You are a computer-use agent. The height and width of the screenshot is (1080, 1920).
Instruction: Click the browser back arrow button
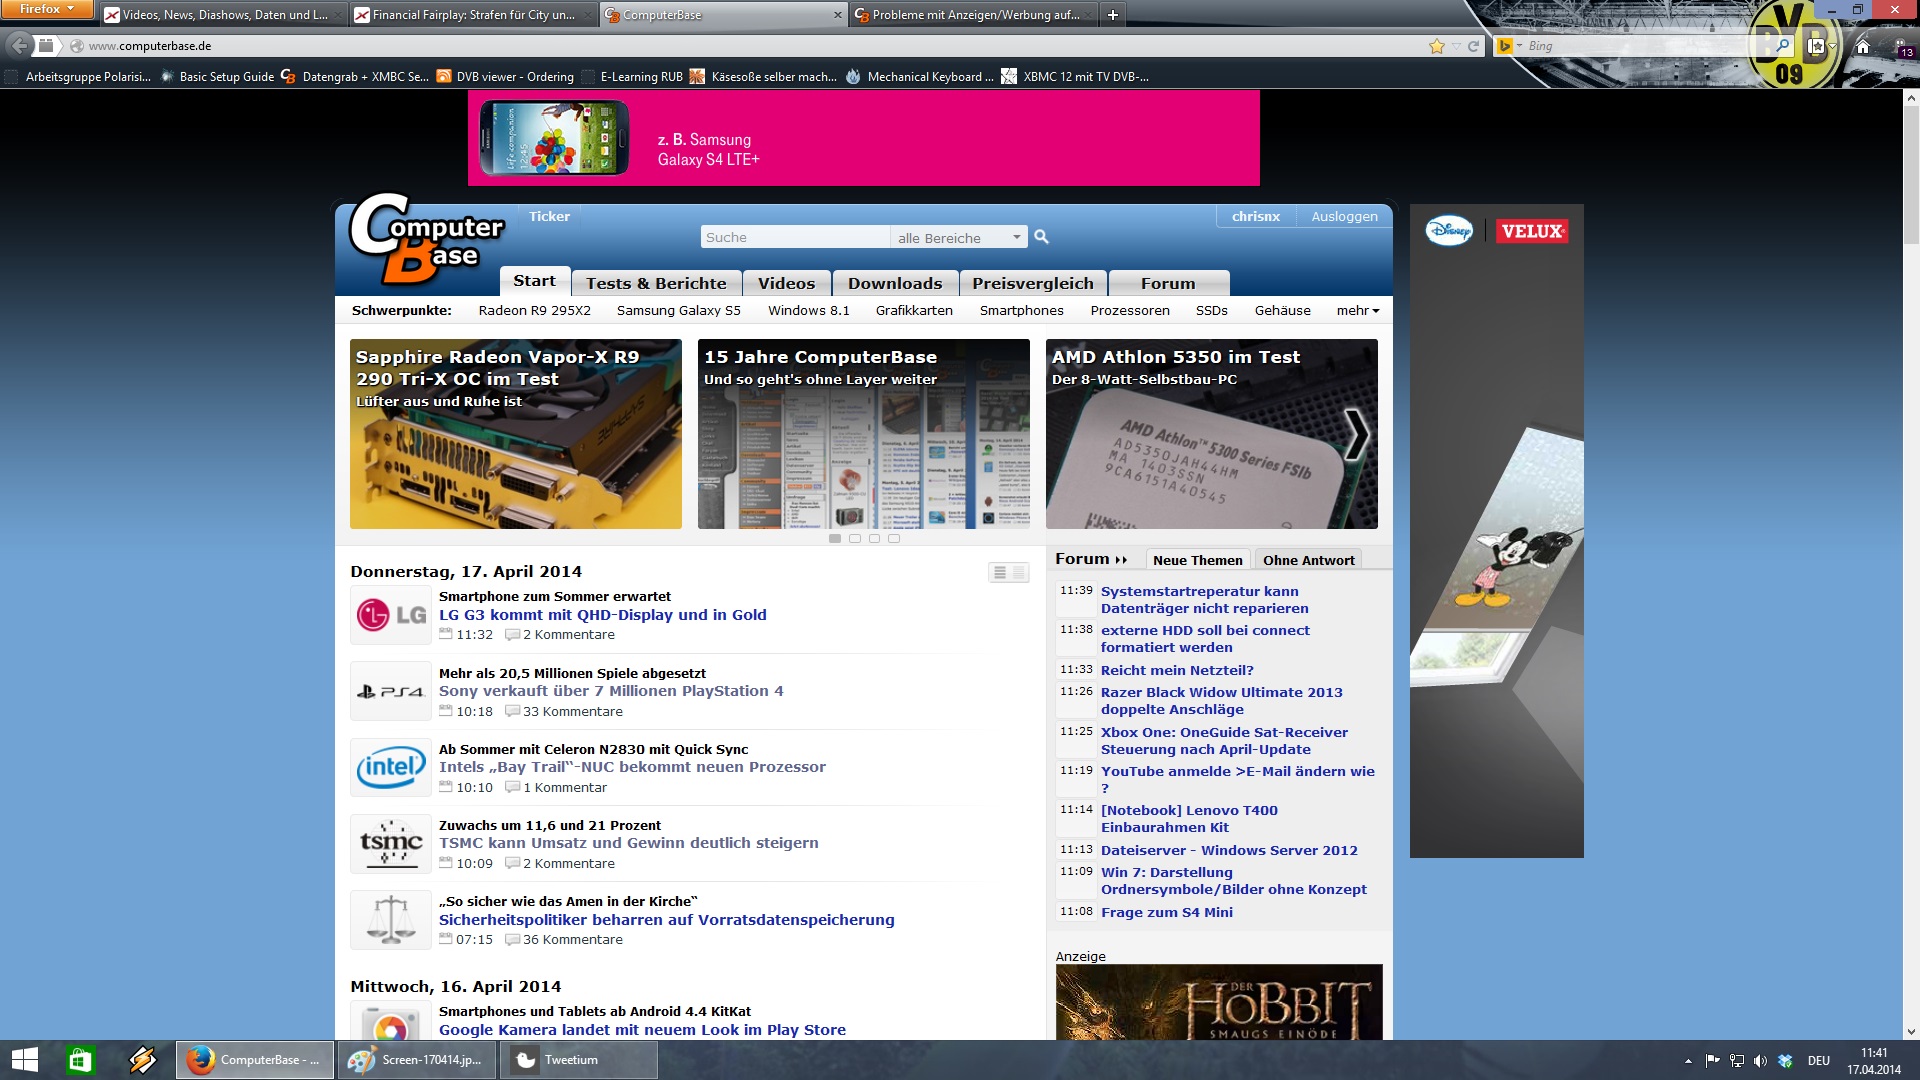pos(19,46)
